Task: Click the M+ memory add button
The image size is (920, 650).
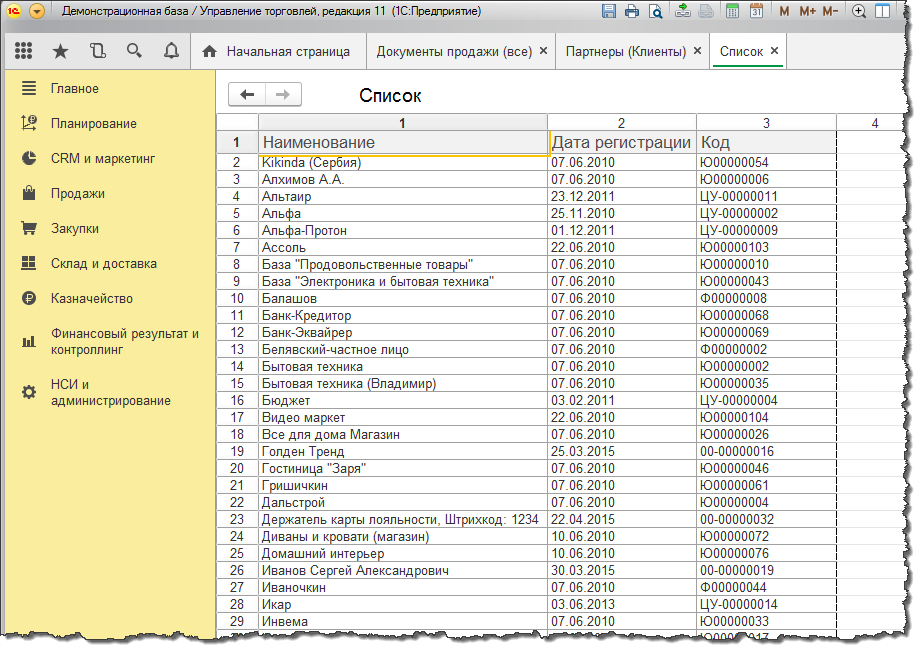Action: pyautogui.click(x=807, y=11)
